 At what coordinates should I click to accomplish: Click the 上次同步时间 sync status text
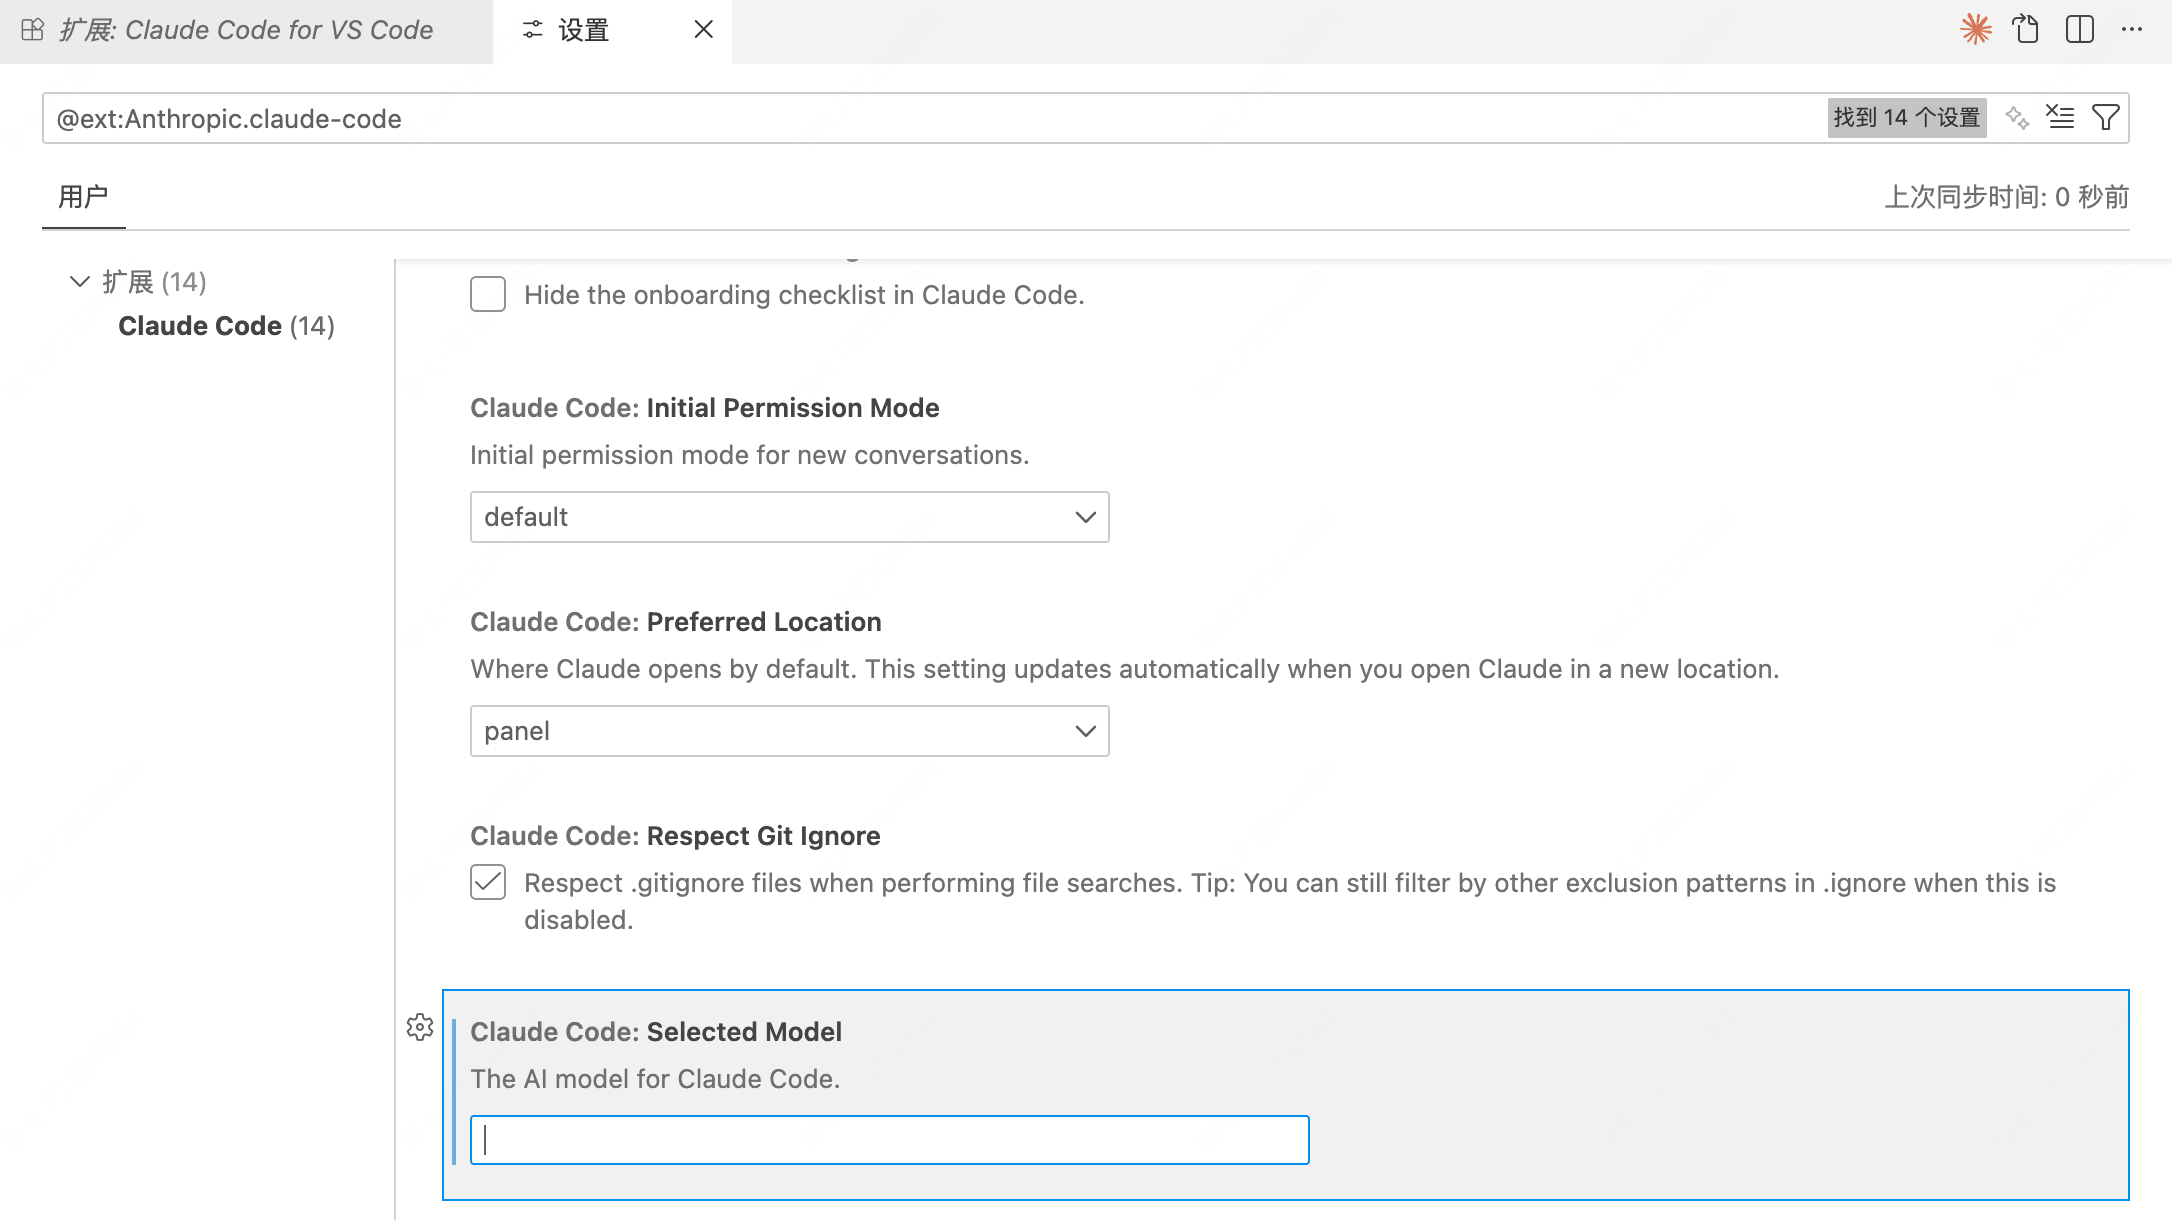2006,197
